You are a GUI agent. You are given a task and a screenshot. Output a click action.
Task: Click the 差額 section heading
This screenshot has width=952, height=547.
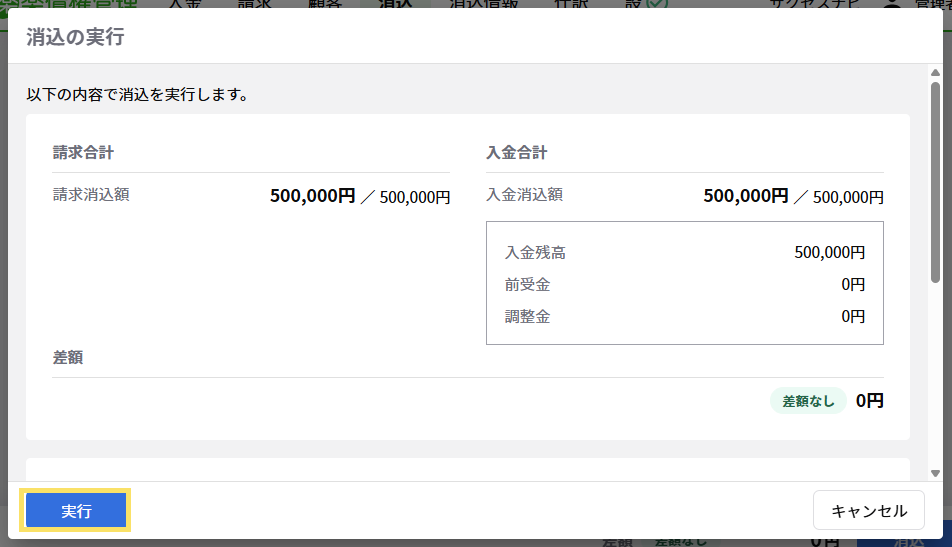point(68,358)
